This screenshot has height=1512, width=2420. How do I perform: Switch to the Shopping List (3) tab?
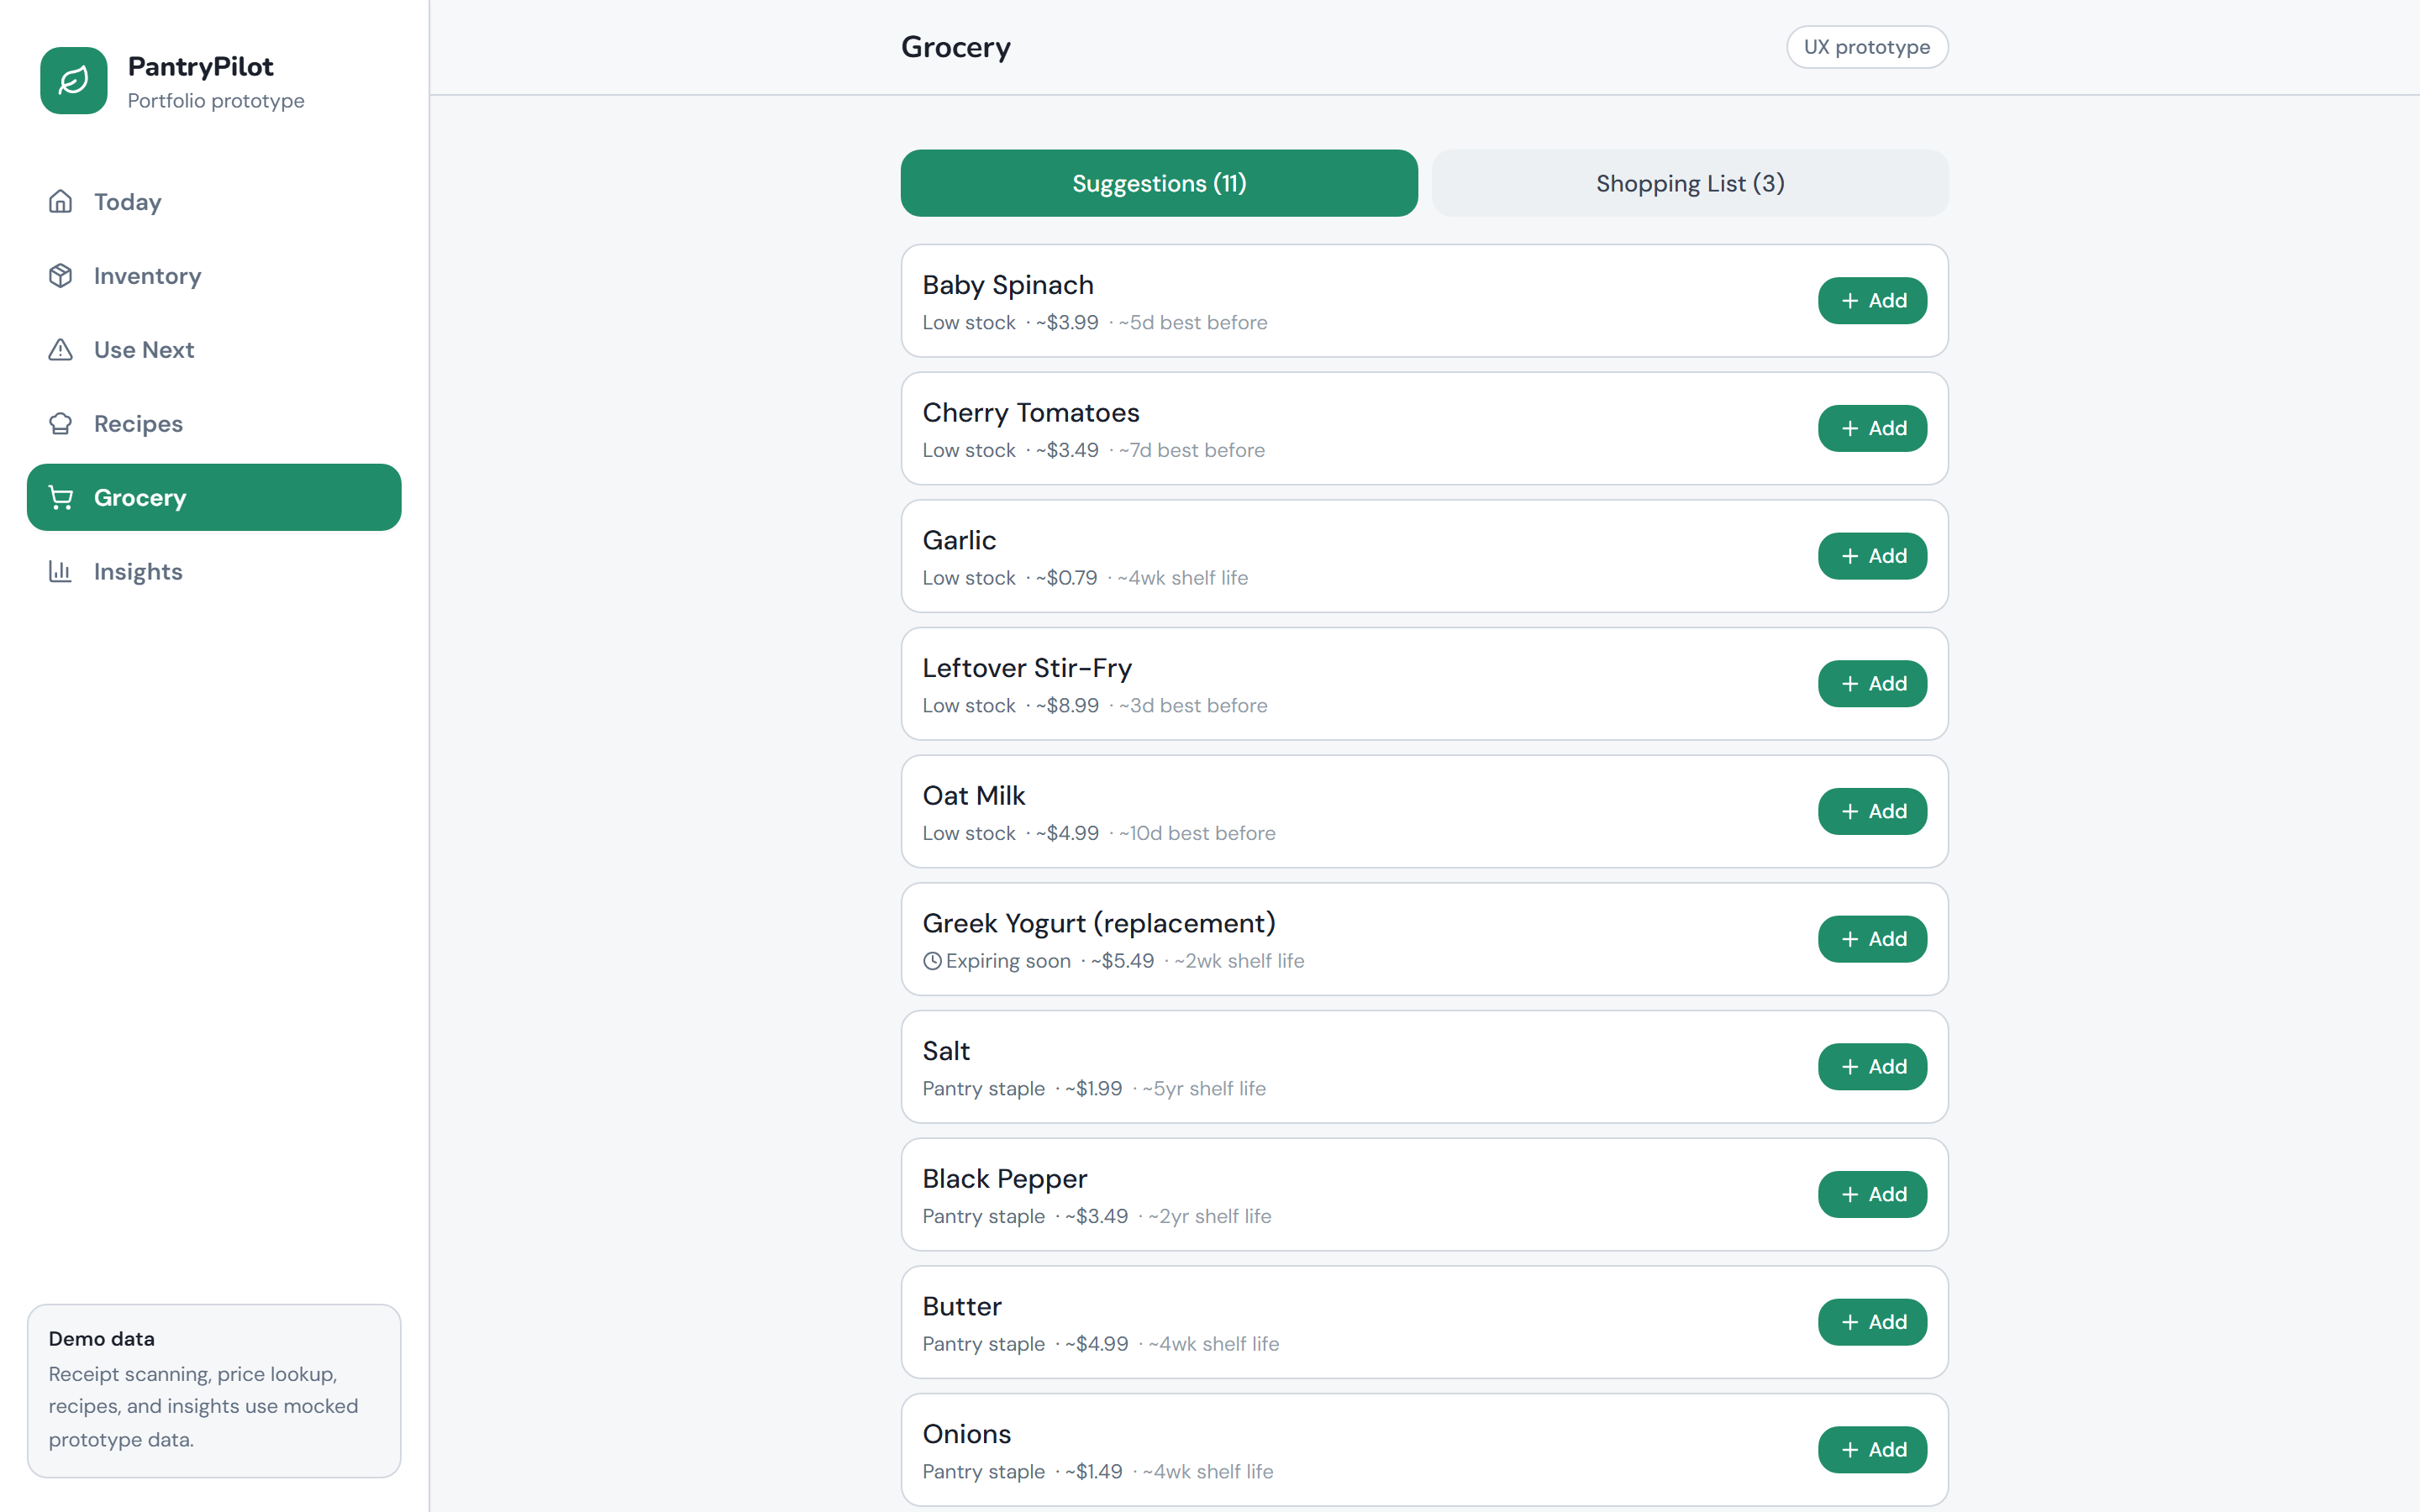[x=1690, y=183]
